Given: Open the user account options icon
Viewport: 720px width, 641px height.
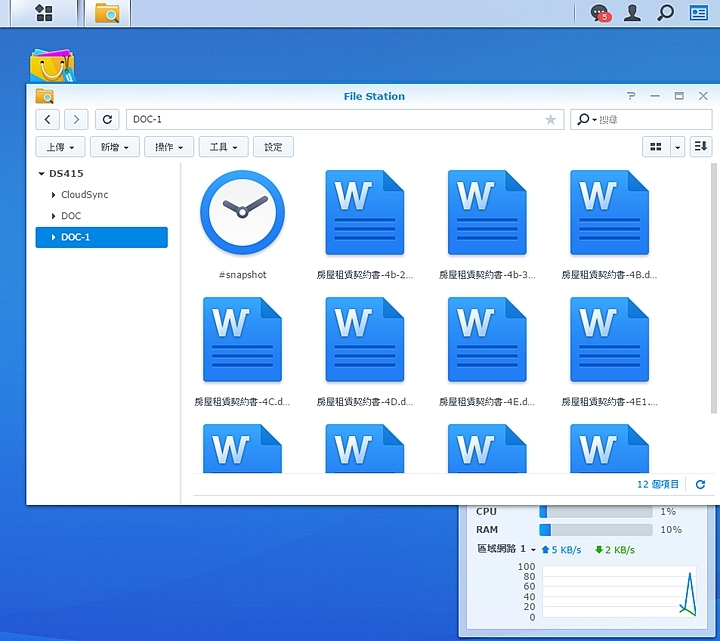Looking at the screenshot, I should [x=632, y=13].
